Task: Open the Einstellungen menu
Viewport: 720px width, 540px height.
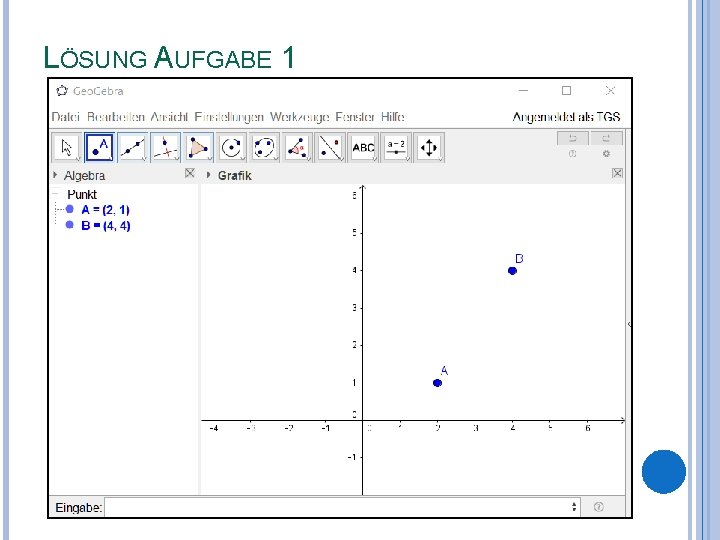Action: click(x=229, y=117)
